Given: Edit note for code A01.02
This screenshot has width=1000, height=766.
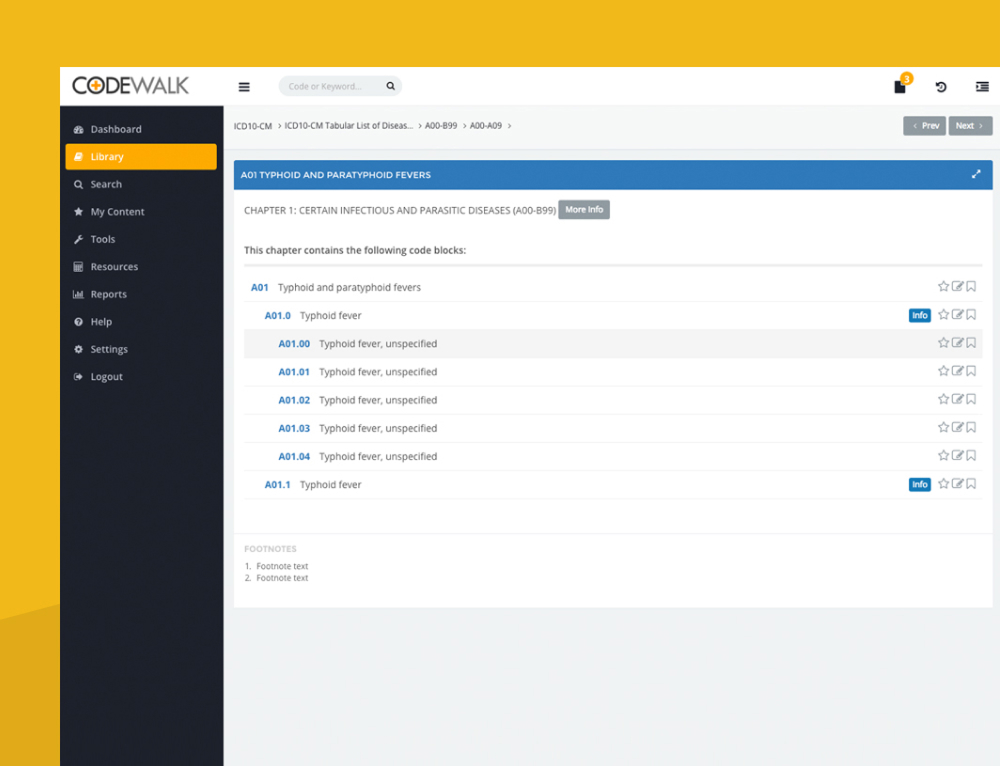Looking at the screenshot, I should point(957,399).
